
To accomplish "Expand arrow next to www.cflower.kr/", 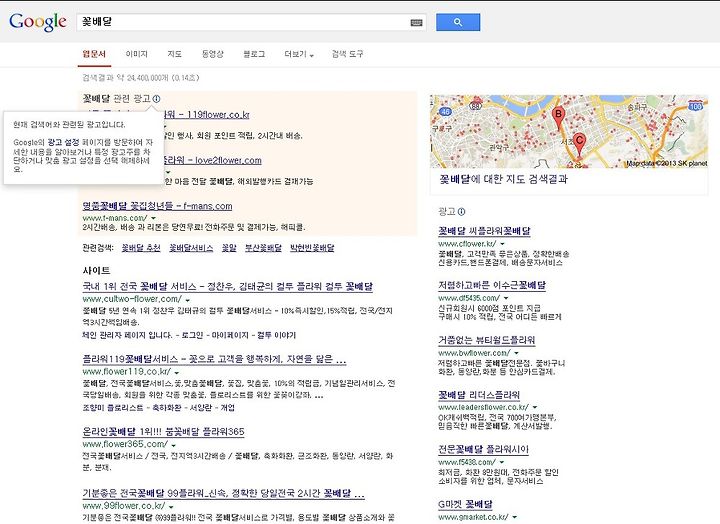I will point(502,244).
